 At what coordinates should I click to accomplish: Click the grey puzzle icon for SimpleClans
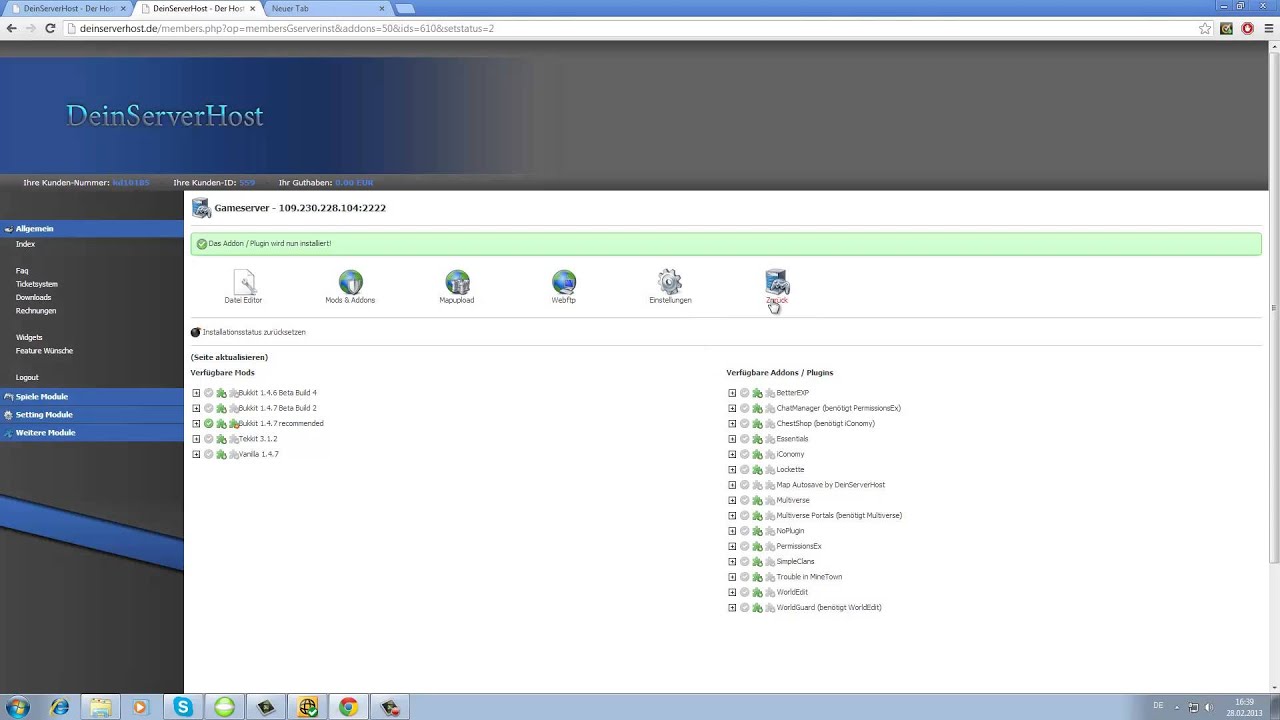[x=769, y=562]
